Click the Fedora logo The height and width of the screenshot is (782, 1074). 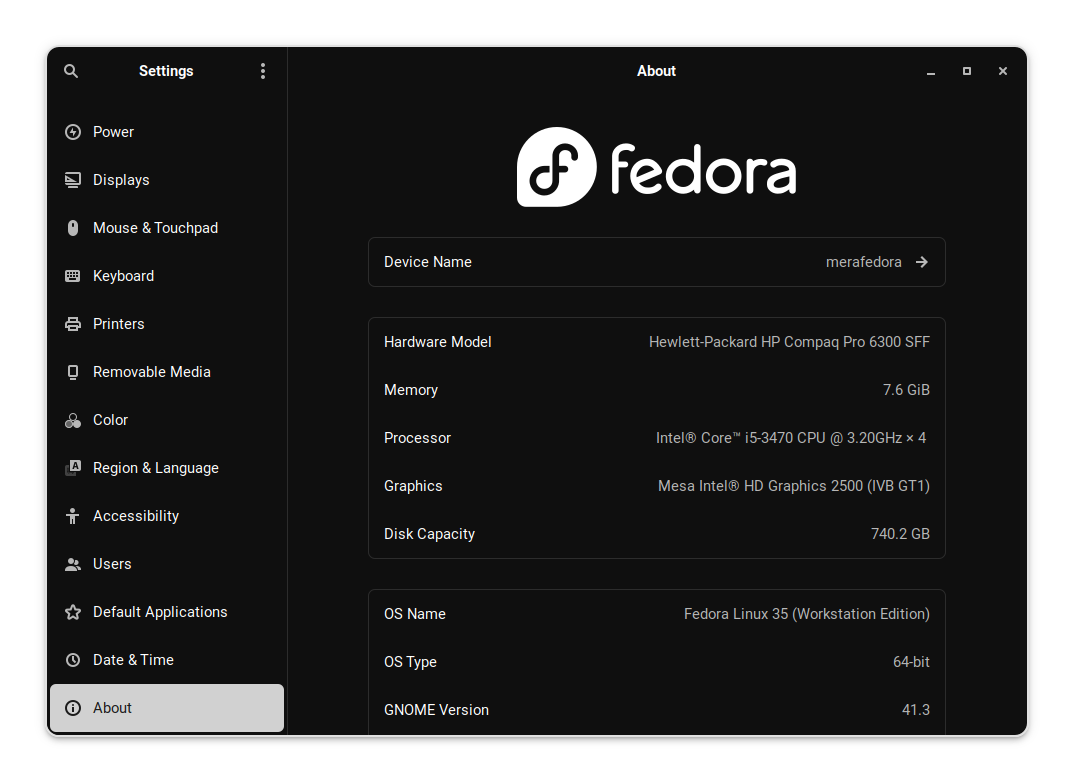click(x=656, y=167)
